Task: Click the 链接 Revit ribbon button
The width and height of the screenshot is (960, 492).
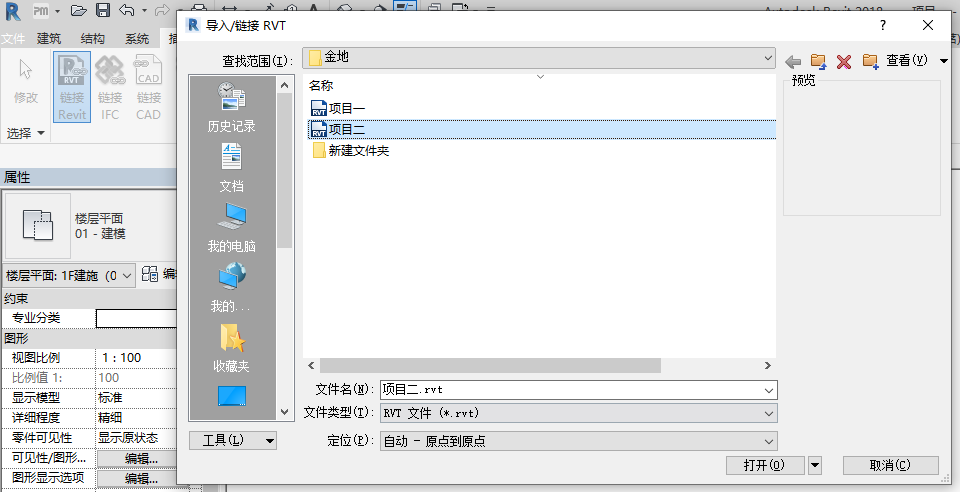Action: coord(72,87)
